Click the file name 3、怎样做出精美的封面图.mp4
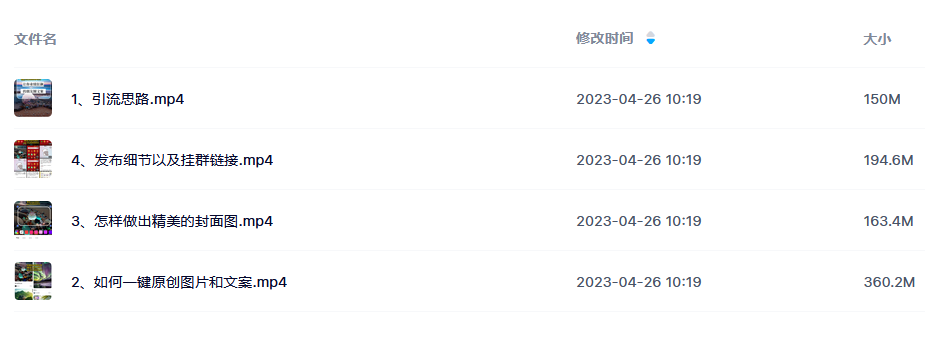The image size is (925, 363). [172, 221]
